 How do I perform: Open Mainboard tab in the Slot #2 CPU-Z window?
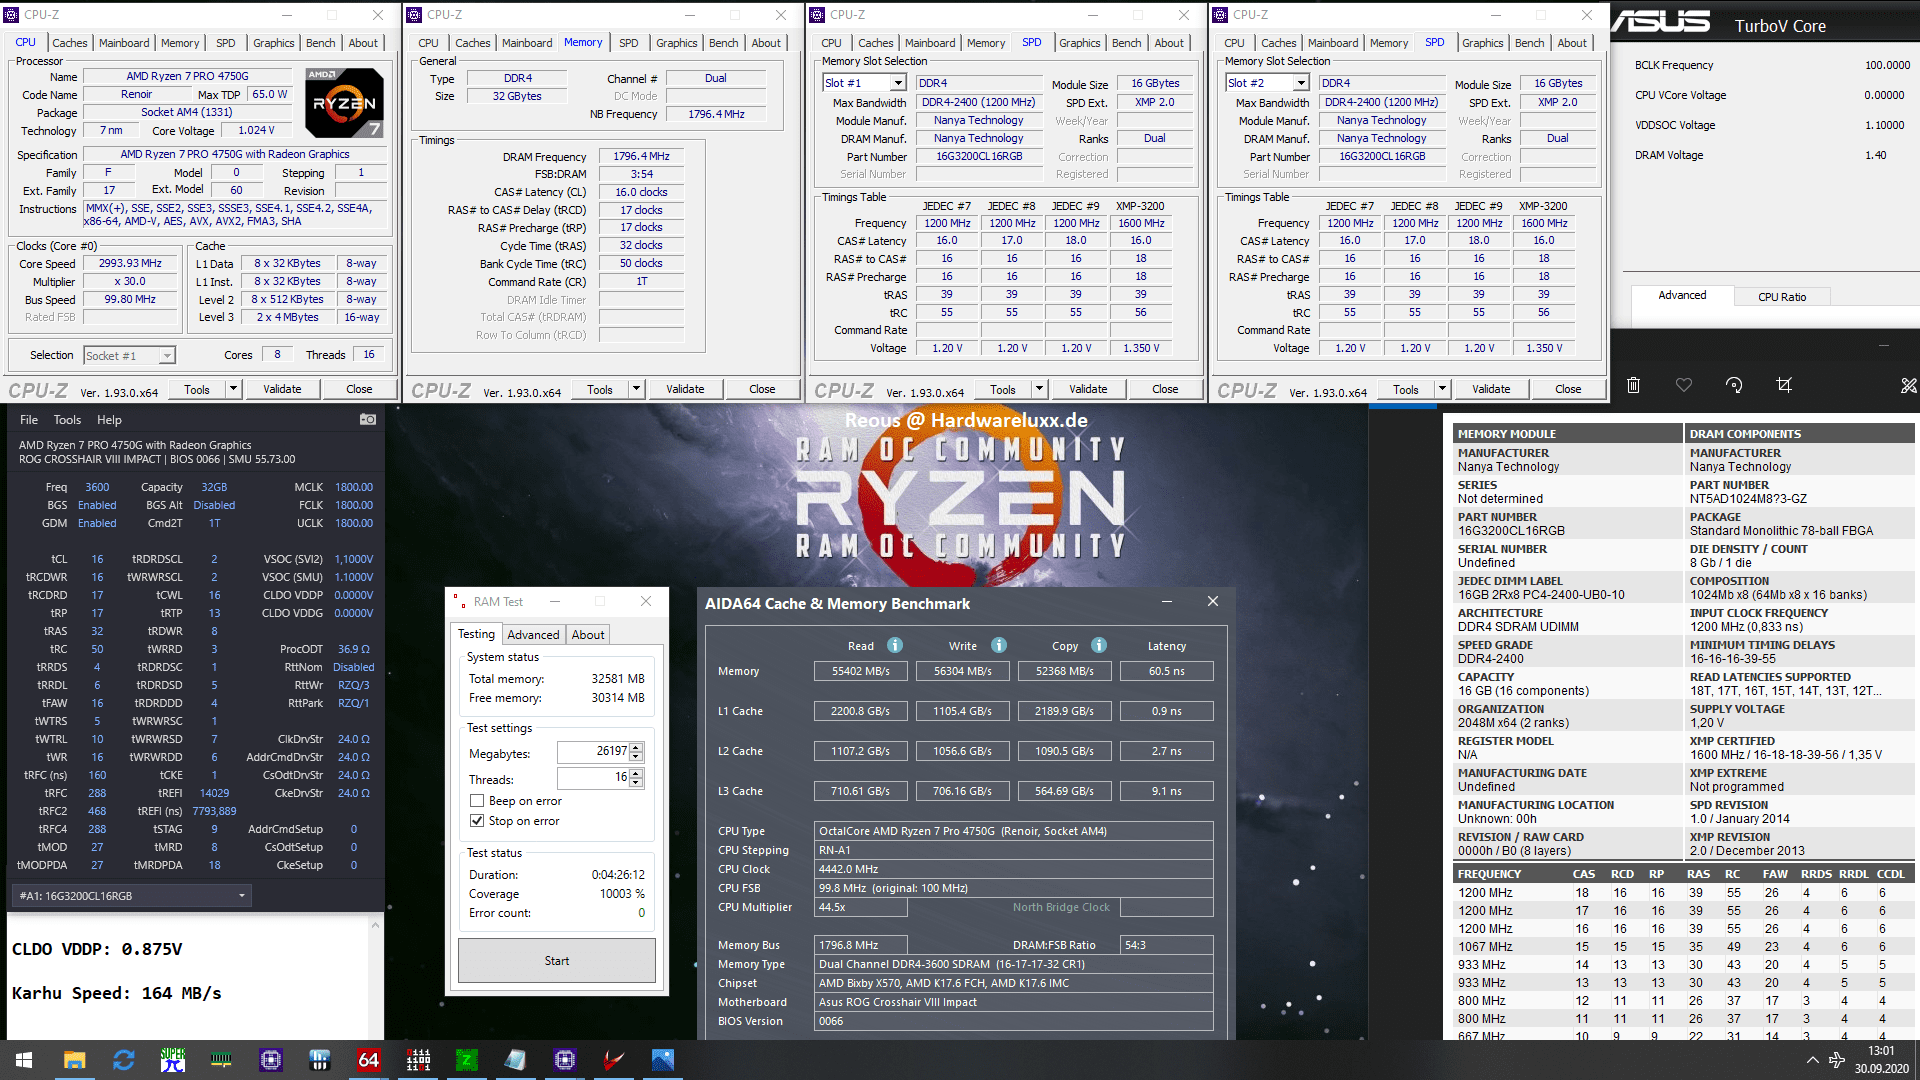click(1332, 43)
